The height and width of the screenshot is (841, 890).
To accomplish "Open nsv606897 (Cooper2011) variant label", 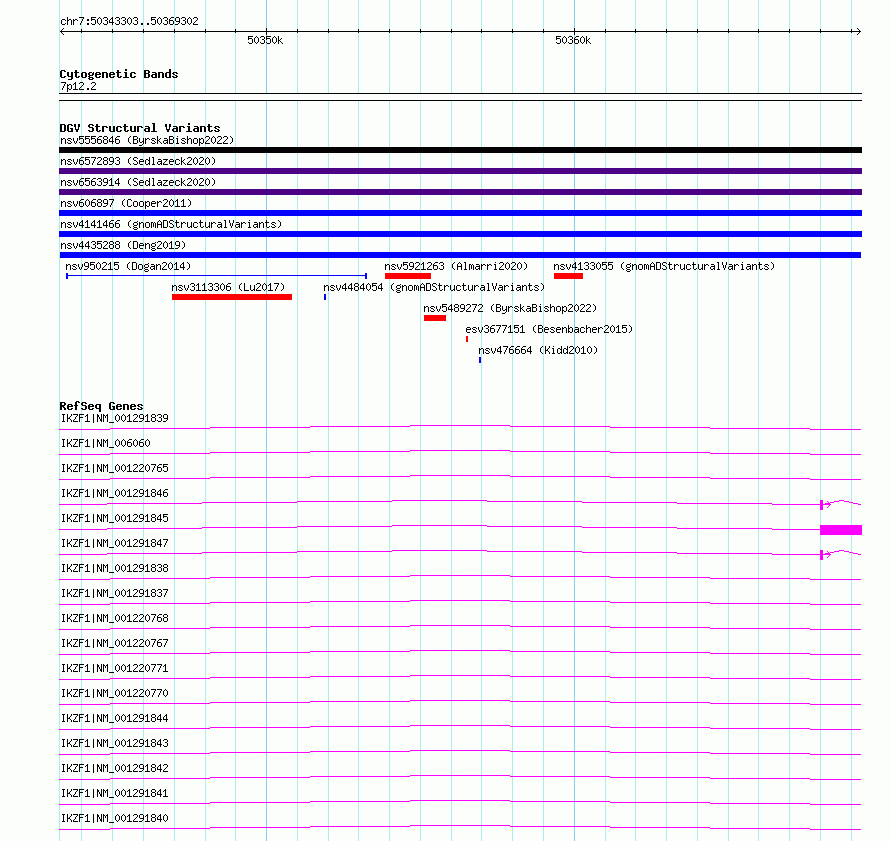I will pyautogui.click(x=126, y=203).
